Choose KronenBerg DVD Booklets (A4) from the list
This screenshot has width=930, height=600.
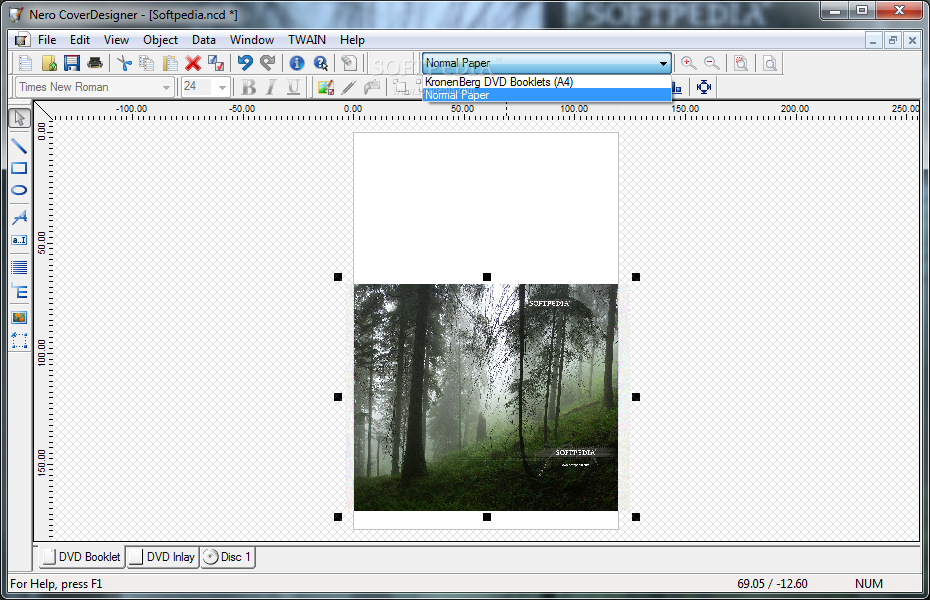[x=546, y=82]
